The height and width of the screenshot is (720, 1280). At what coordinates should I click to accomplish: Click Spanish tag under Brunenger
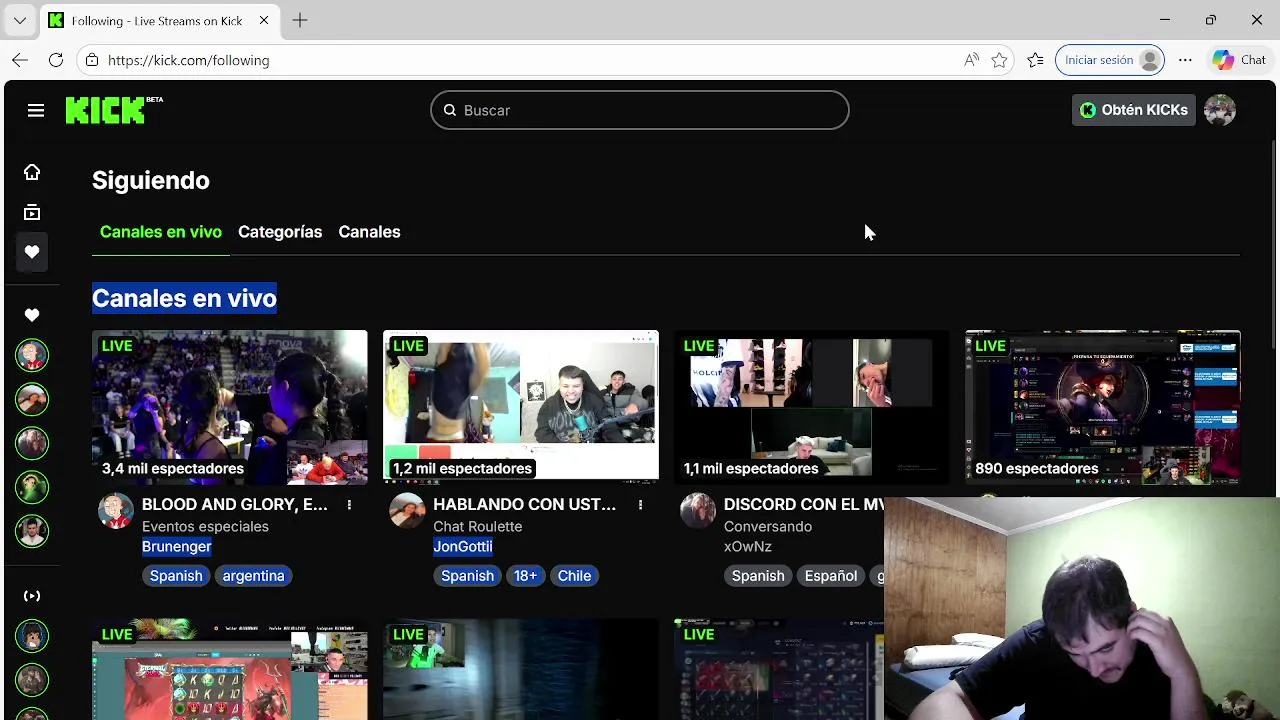[x=176, y=576]
